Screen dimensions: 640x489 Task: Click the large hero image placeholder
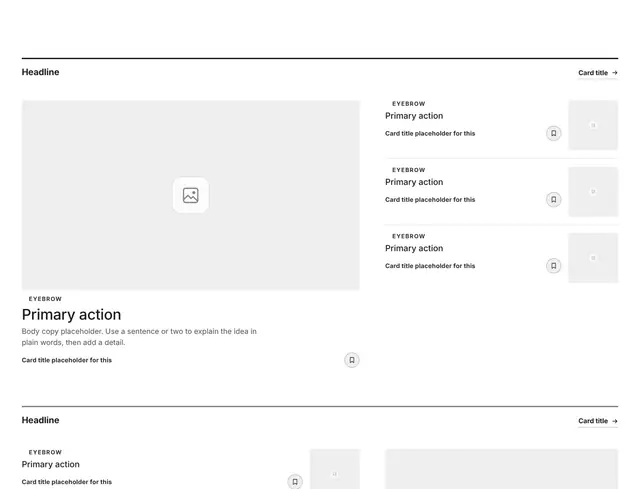191,195
